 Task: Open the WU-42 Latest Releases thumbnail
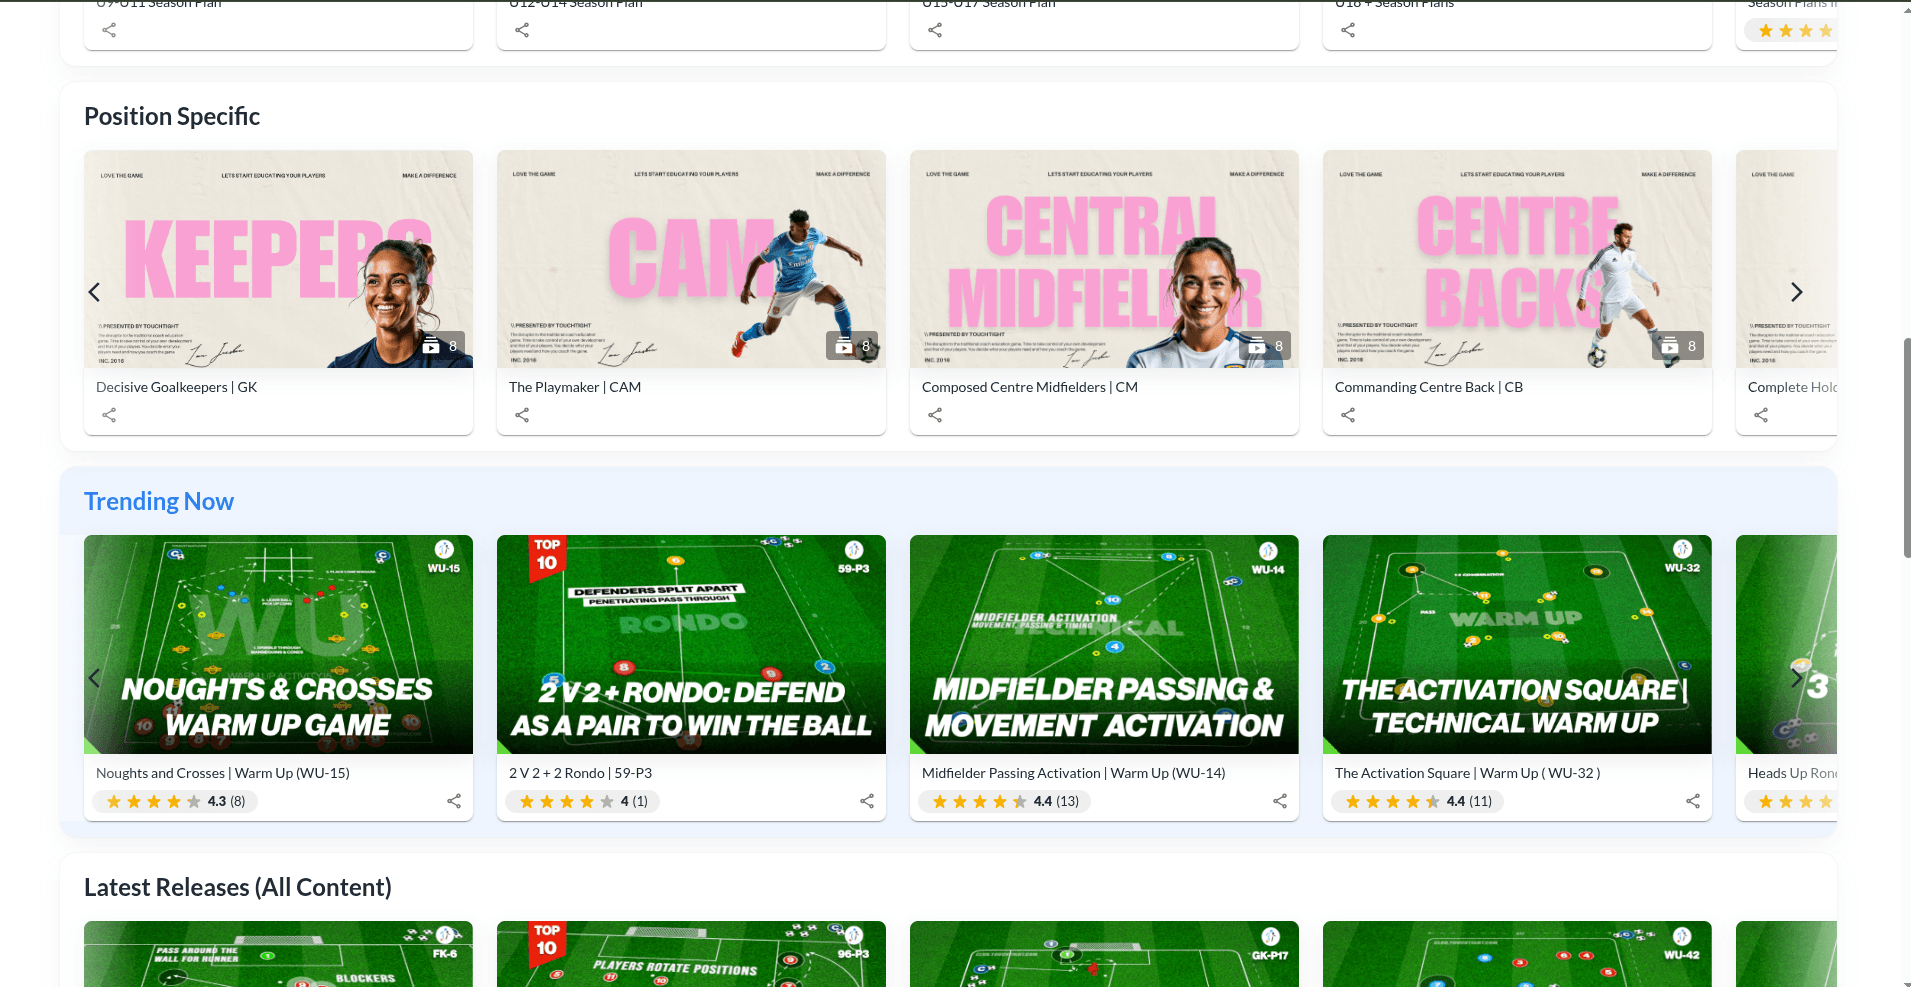[1517, 954]
